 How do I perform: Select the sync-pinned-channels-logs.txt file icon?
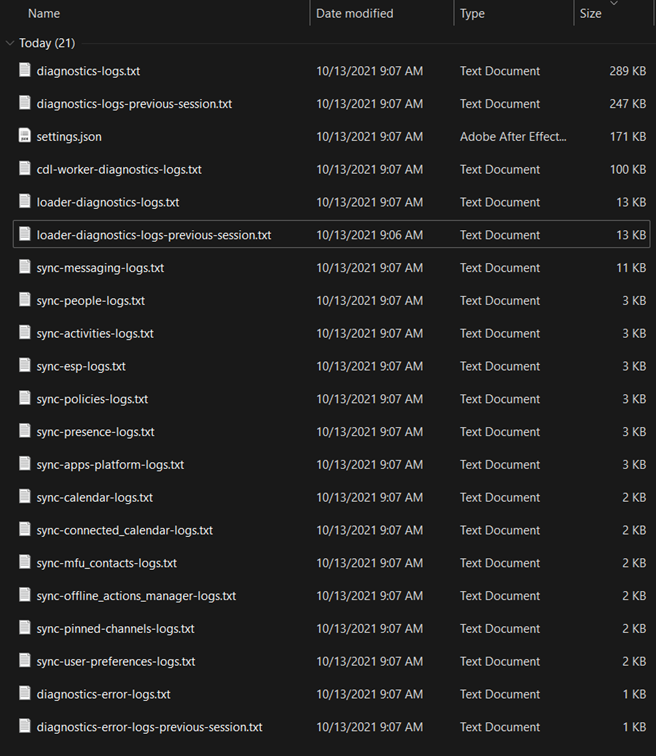click(x=25, y=628)
